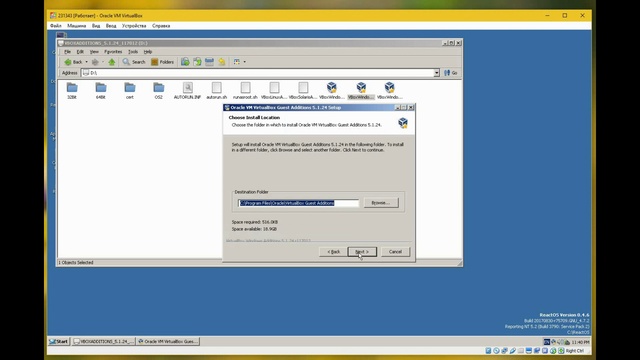Screen dimensions: 640x360
Task: Open Search in the explorer toolbar
Action: tap(134, 62)
